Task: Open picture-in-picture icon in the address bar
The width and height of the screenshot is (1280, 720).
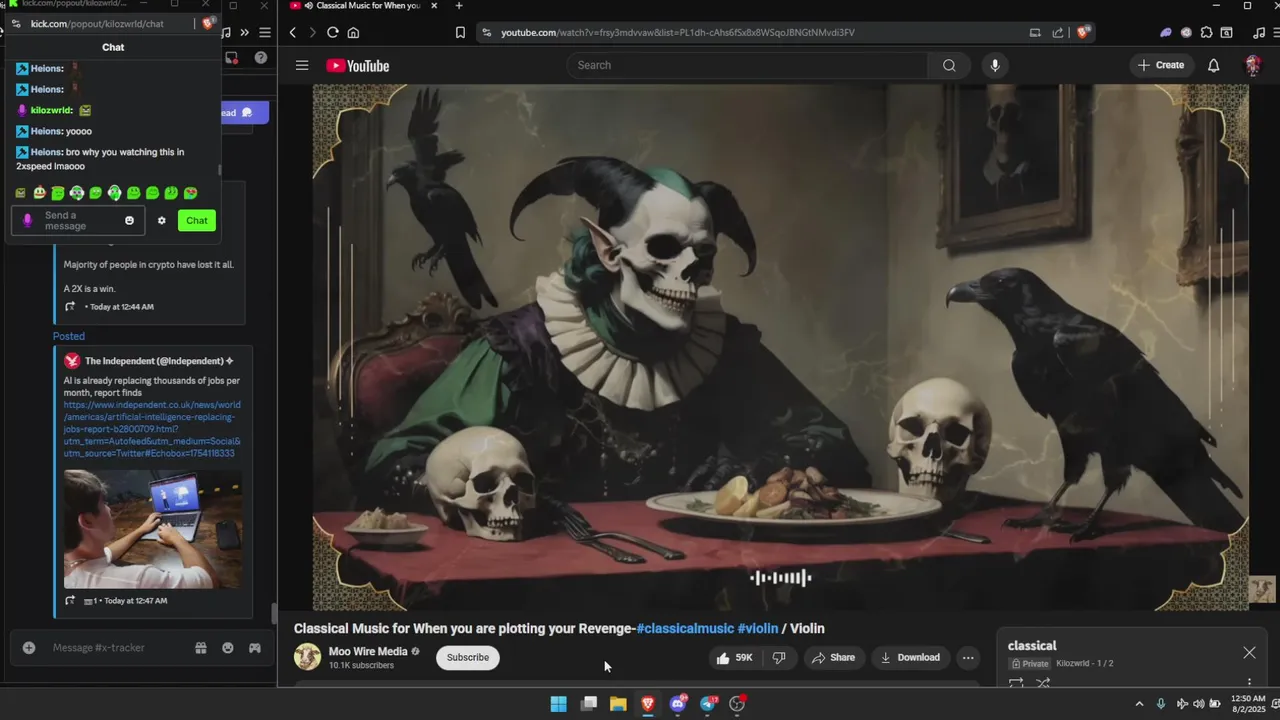Action: [x=1035, y=33]
